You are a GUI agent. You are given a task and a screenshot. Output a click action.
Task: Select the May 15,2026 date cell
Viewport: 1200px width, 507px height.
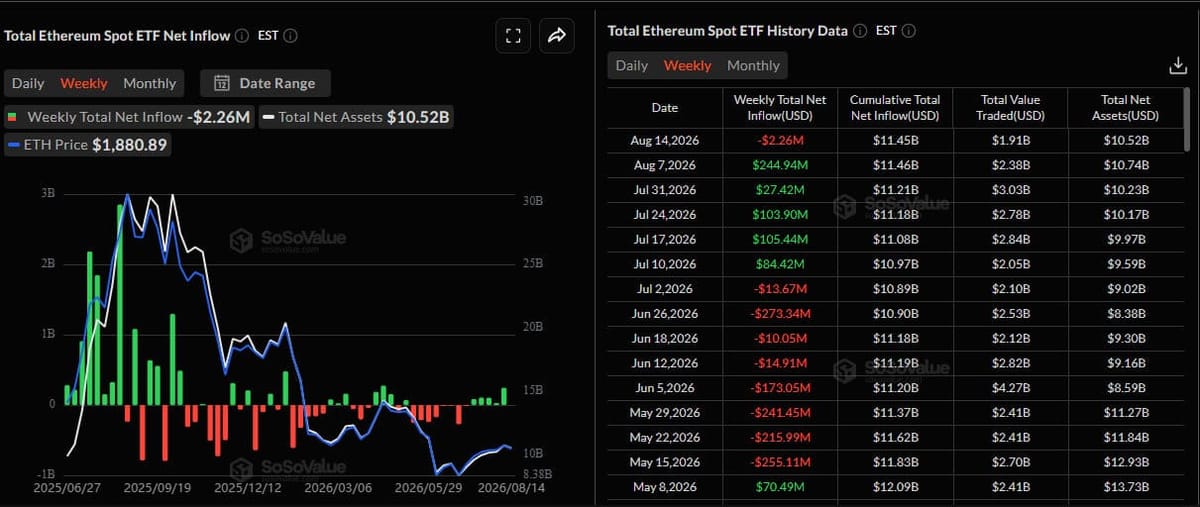click(x=665, y=462)
